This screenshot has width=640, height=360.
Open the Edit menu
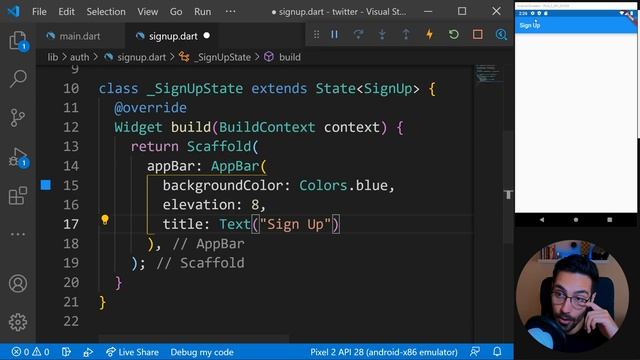tap(66, 12)
